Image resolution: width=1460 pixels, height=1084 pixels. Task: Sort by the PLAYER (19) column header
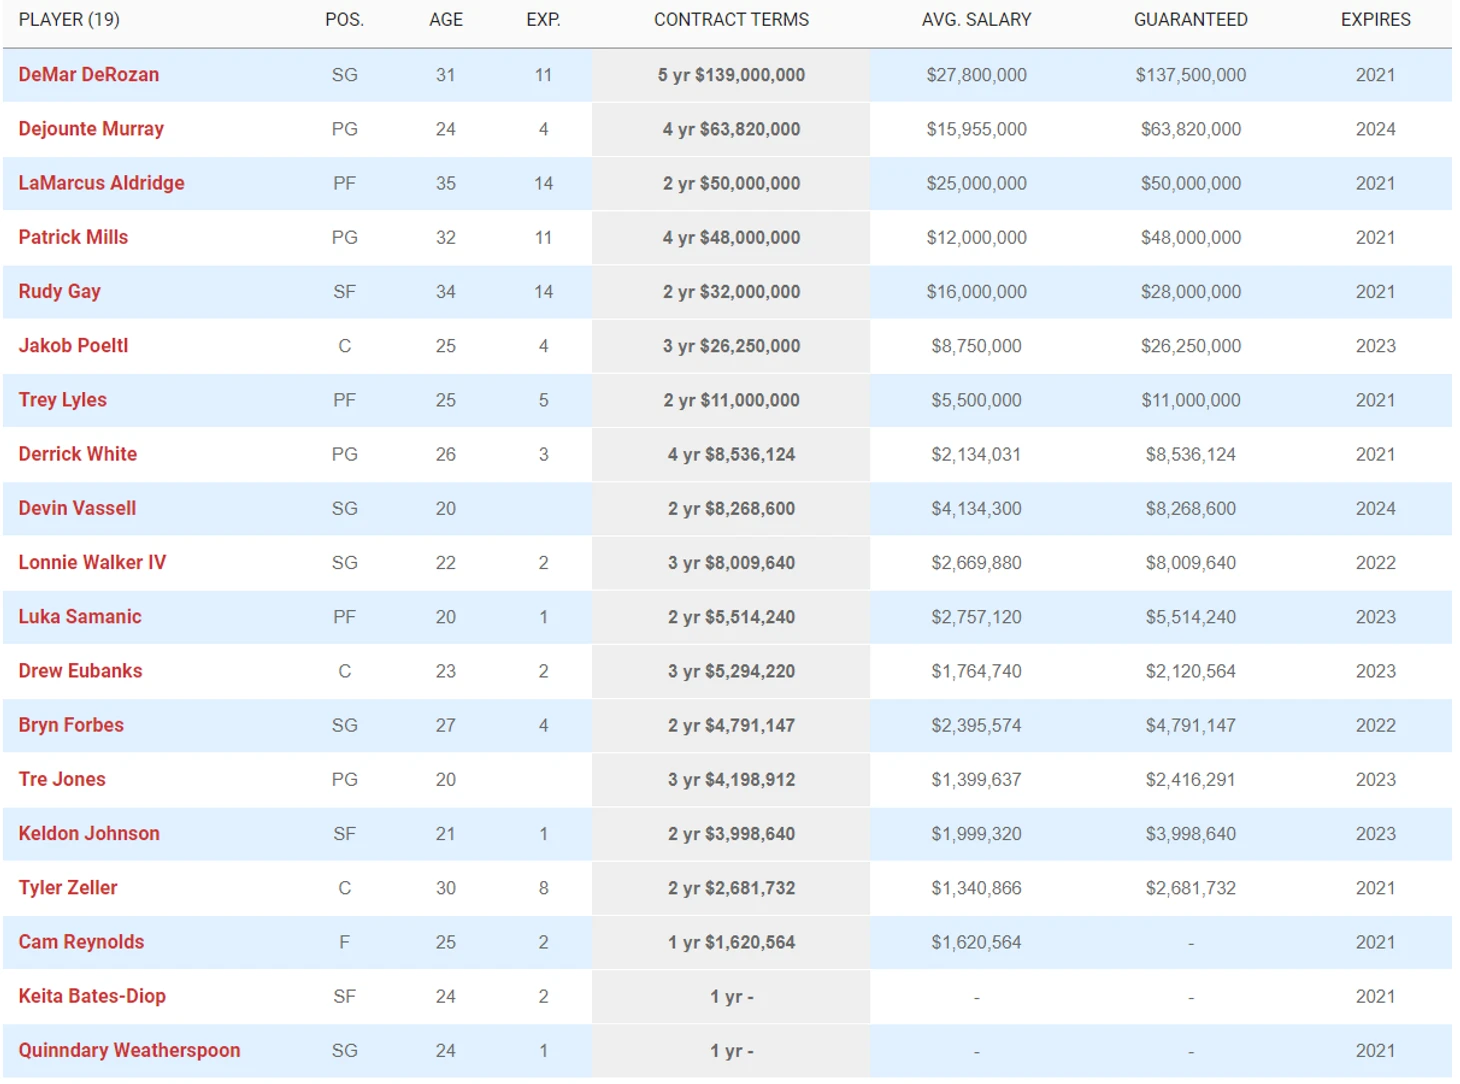69,20
